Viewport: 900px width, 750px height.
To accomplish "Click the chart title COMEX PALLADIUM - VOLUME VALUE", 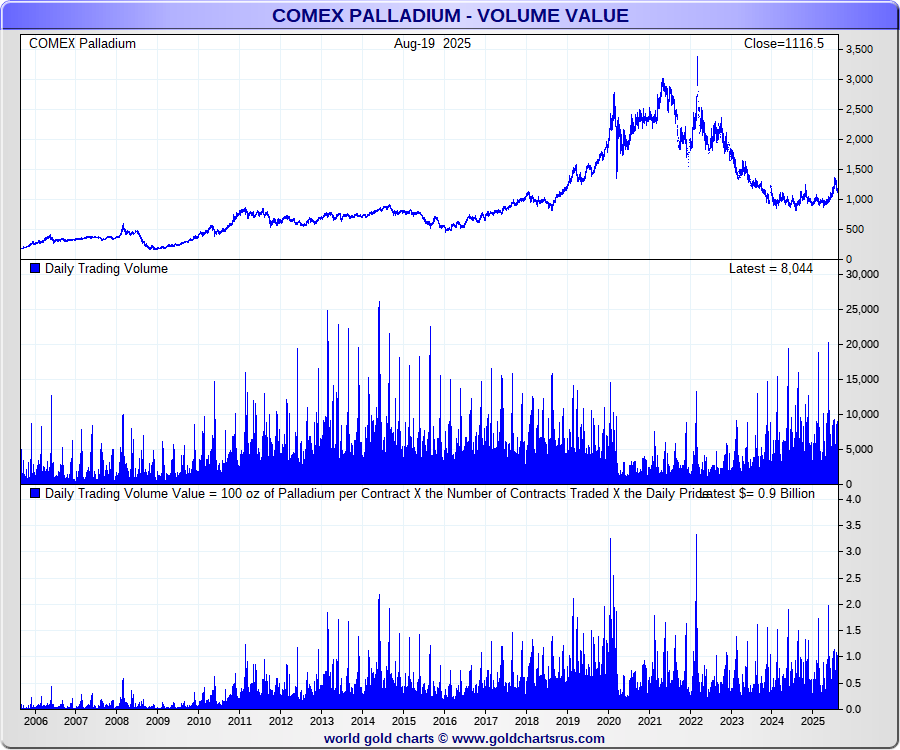I will tap(450, 15).
